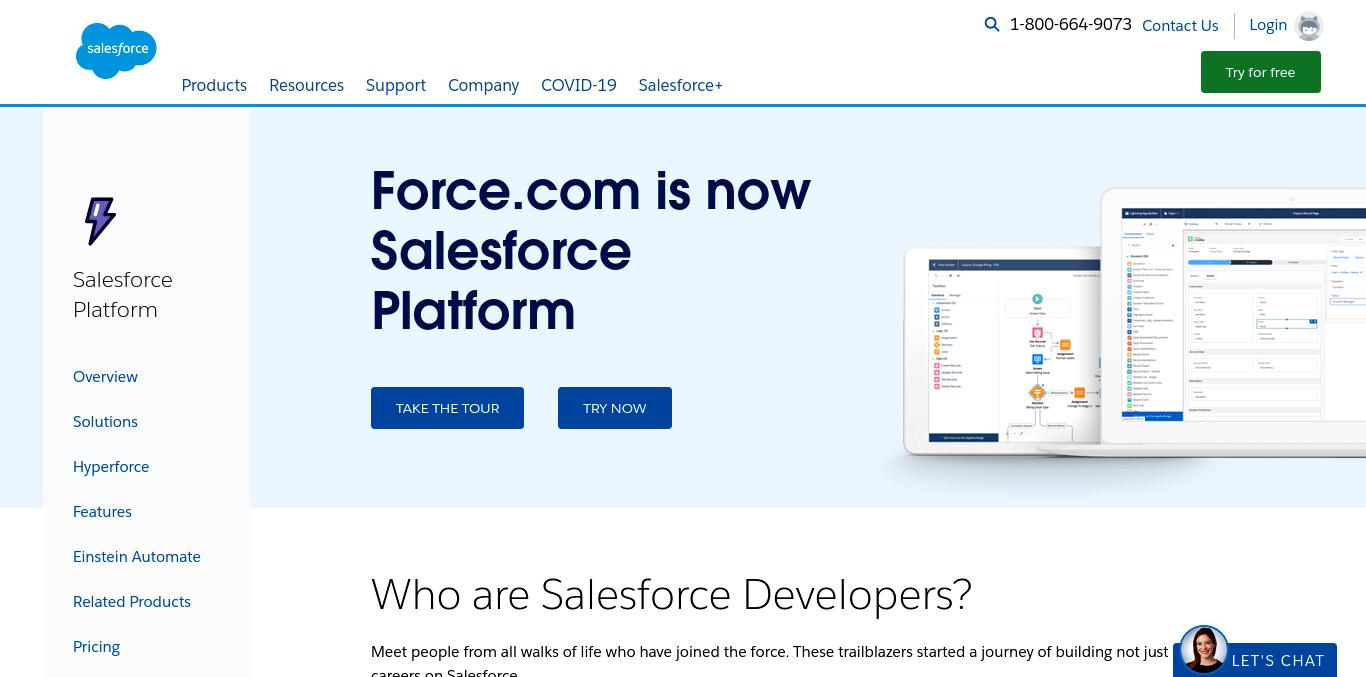
Task: Call number 1-800-664-9073 link
Action: tap(1071, 24)
